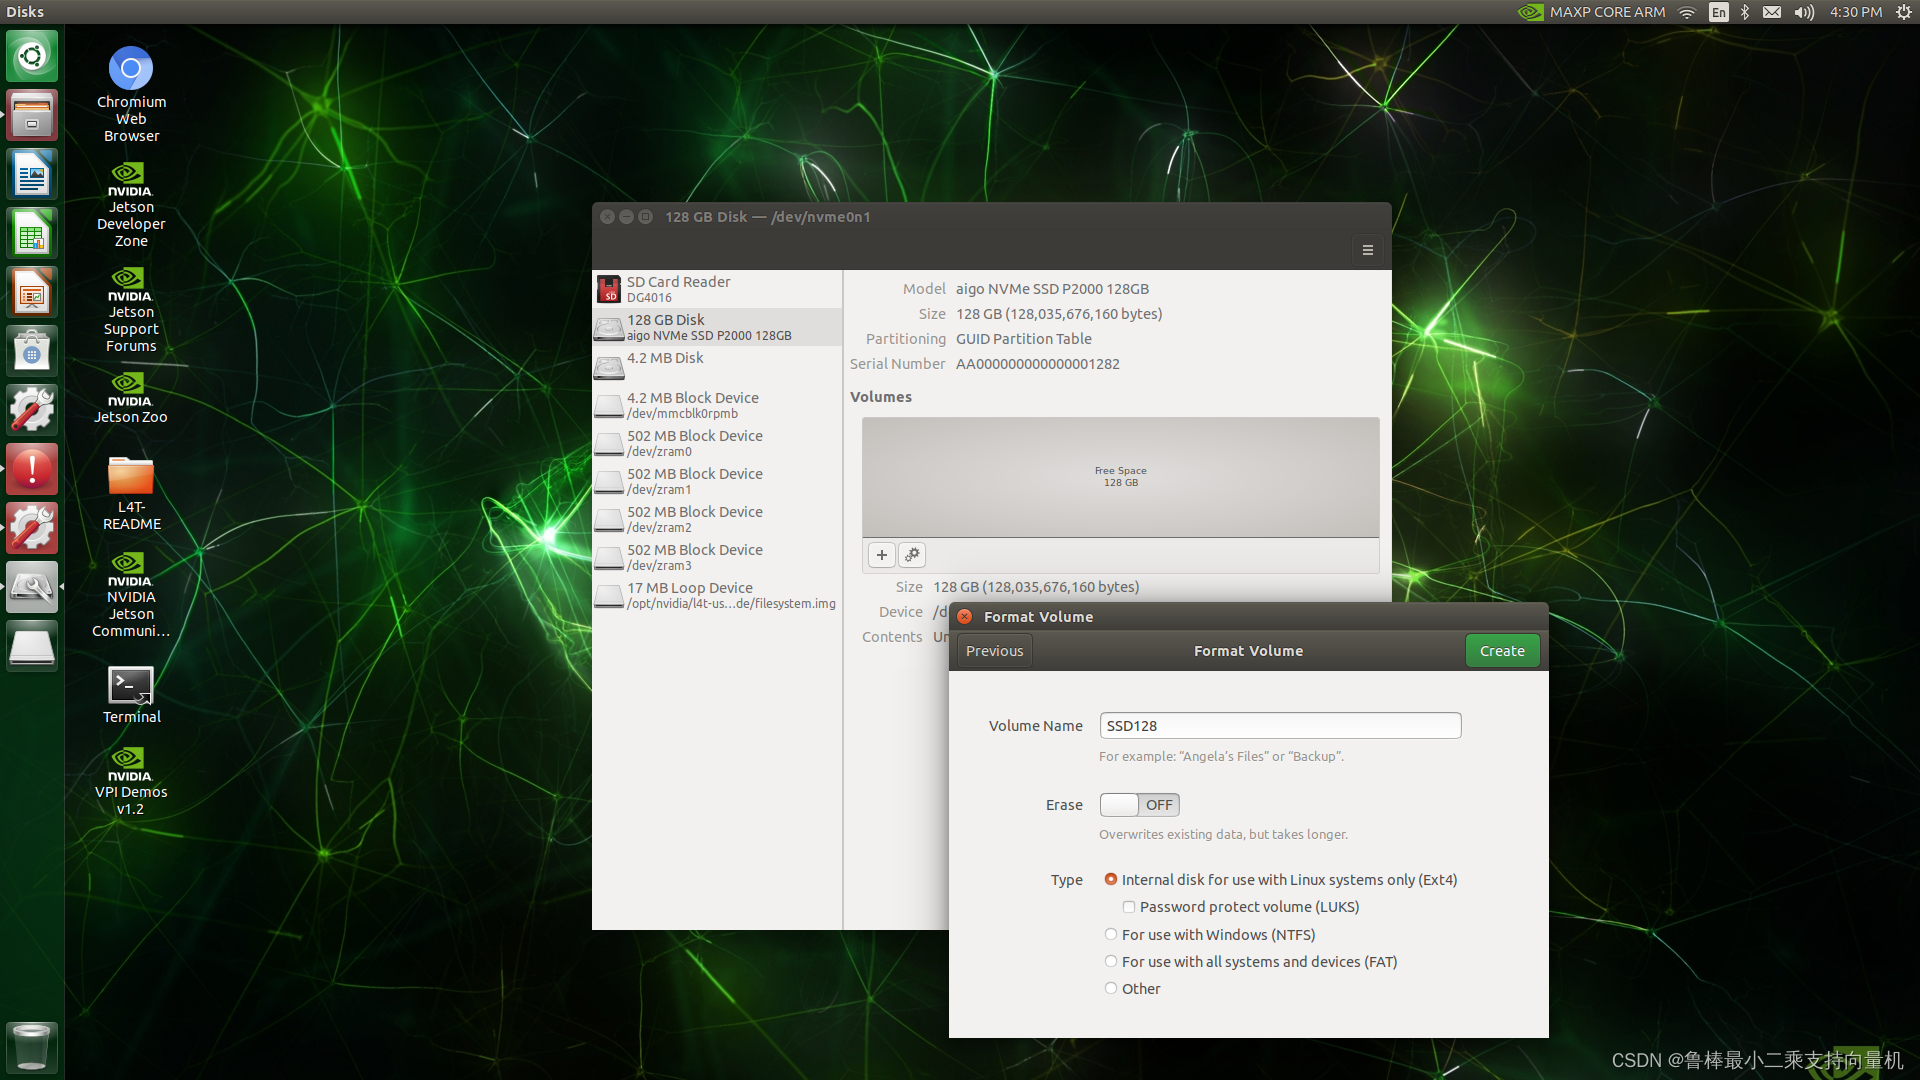
Task: Open the system power gear menu
Action: pos(1904,12)
